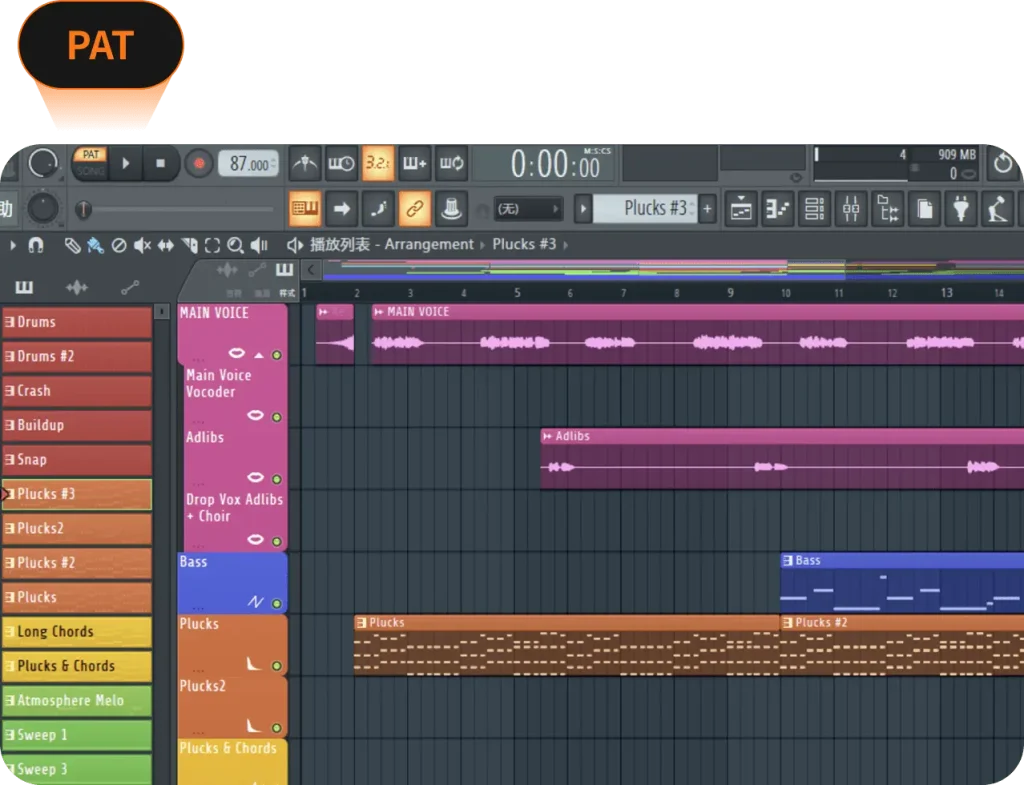The image size is (1024, 785).
Task: Open the Playlist panel icon
Action: pyautogui.click(x=741, y=208)
